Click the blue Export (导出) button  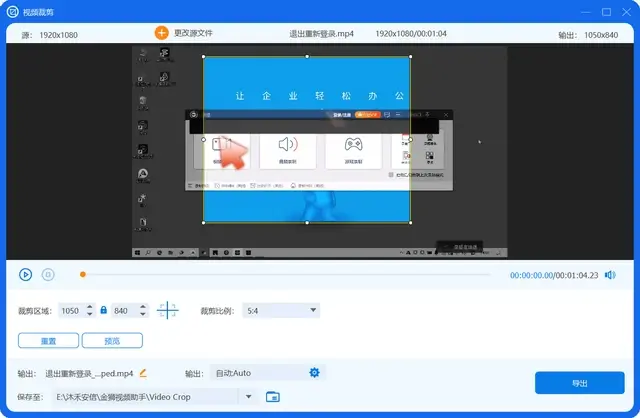(580, 383)
